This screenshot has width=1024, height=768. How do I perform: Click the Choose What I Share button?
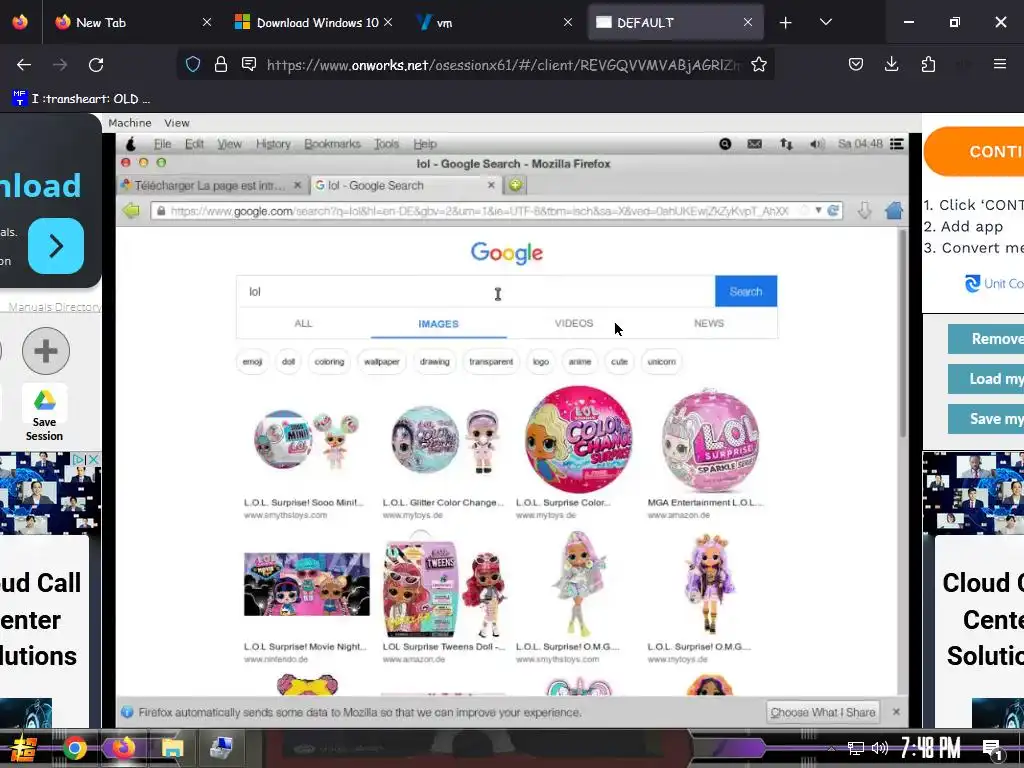[823, 712]
